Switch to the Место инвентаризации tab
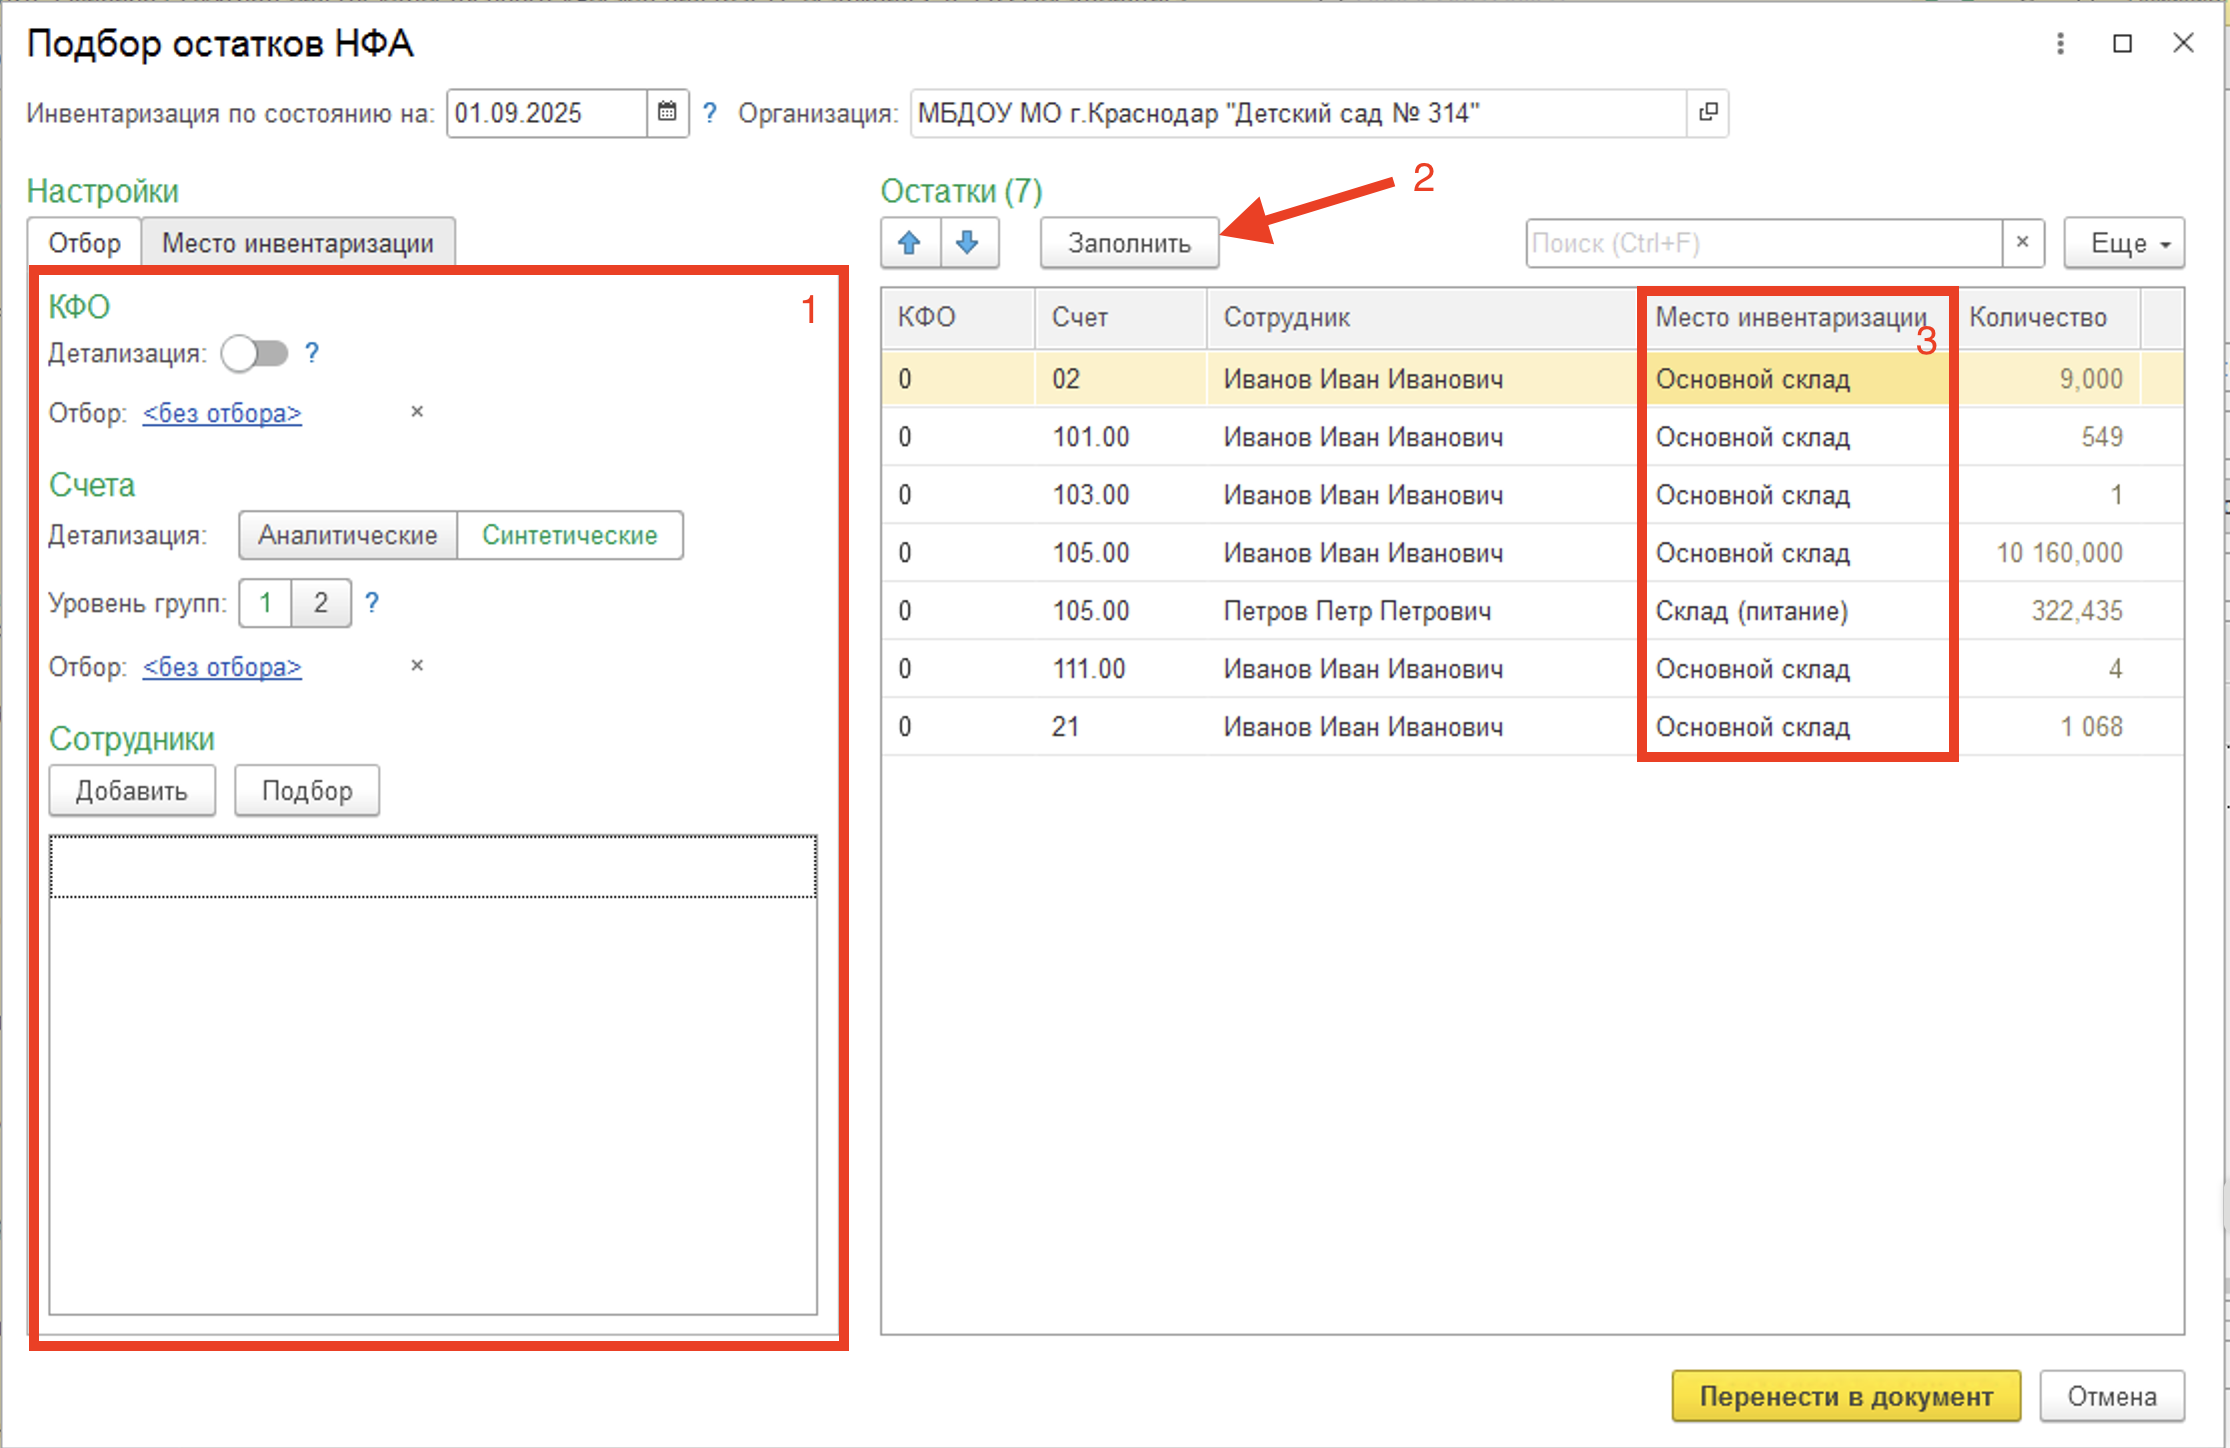 click(x=297, y=243)
